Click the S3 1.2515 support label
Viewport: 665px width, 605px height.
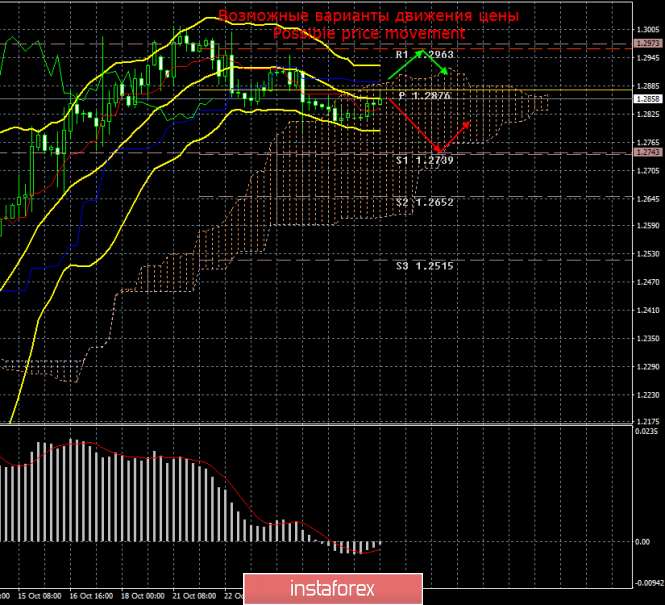(425, 266)
